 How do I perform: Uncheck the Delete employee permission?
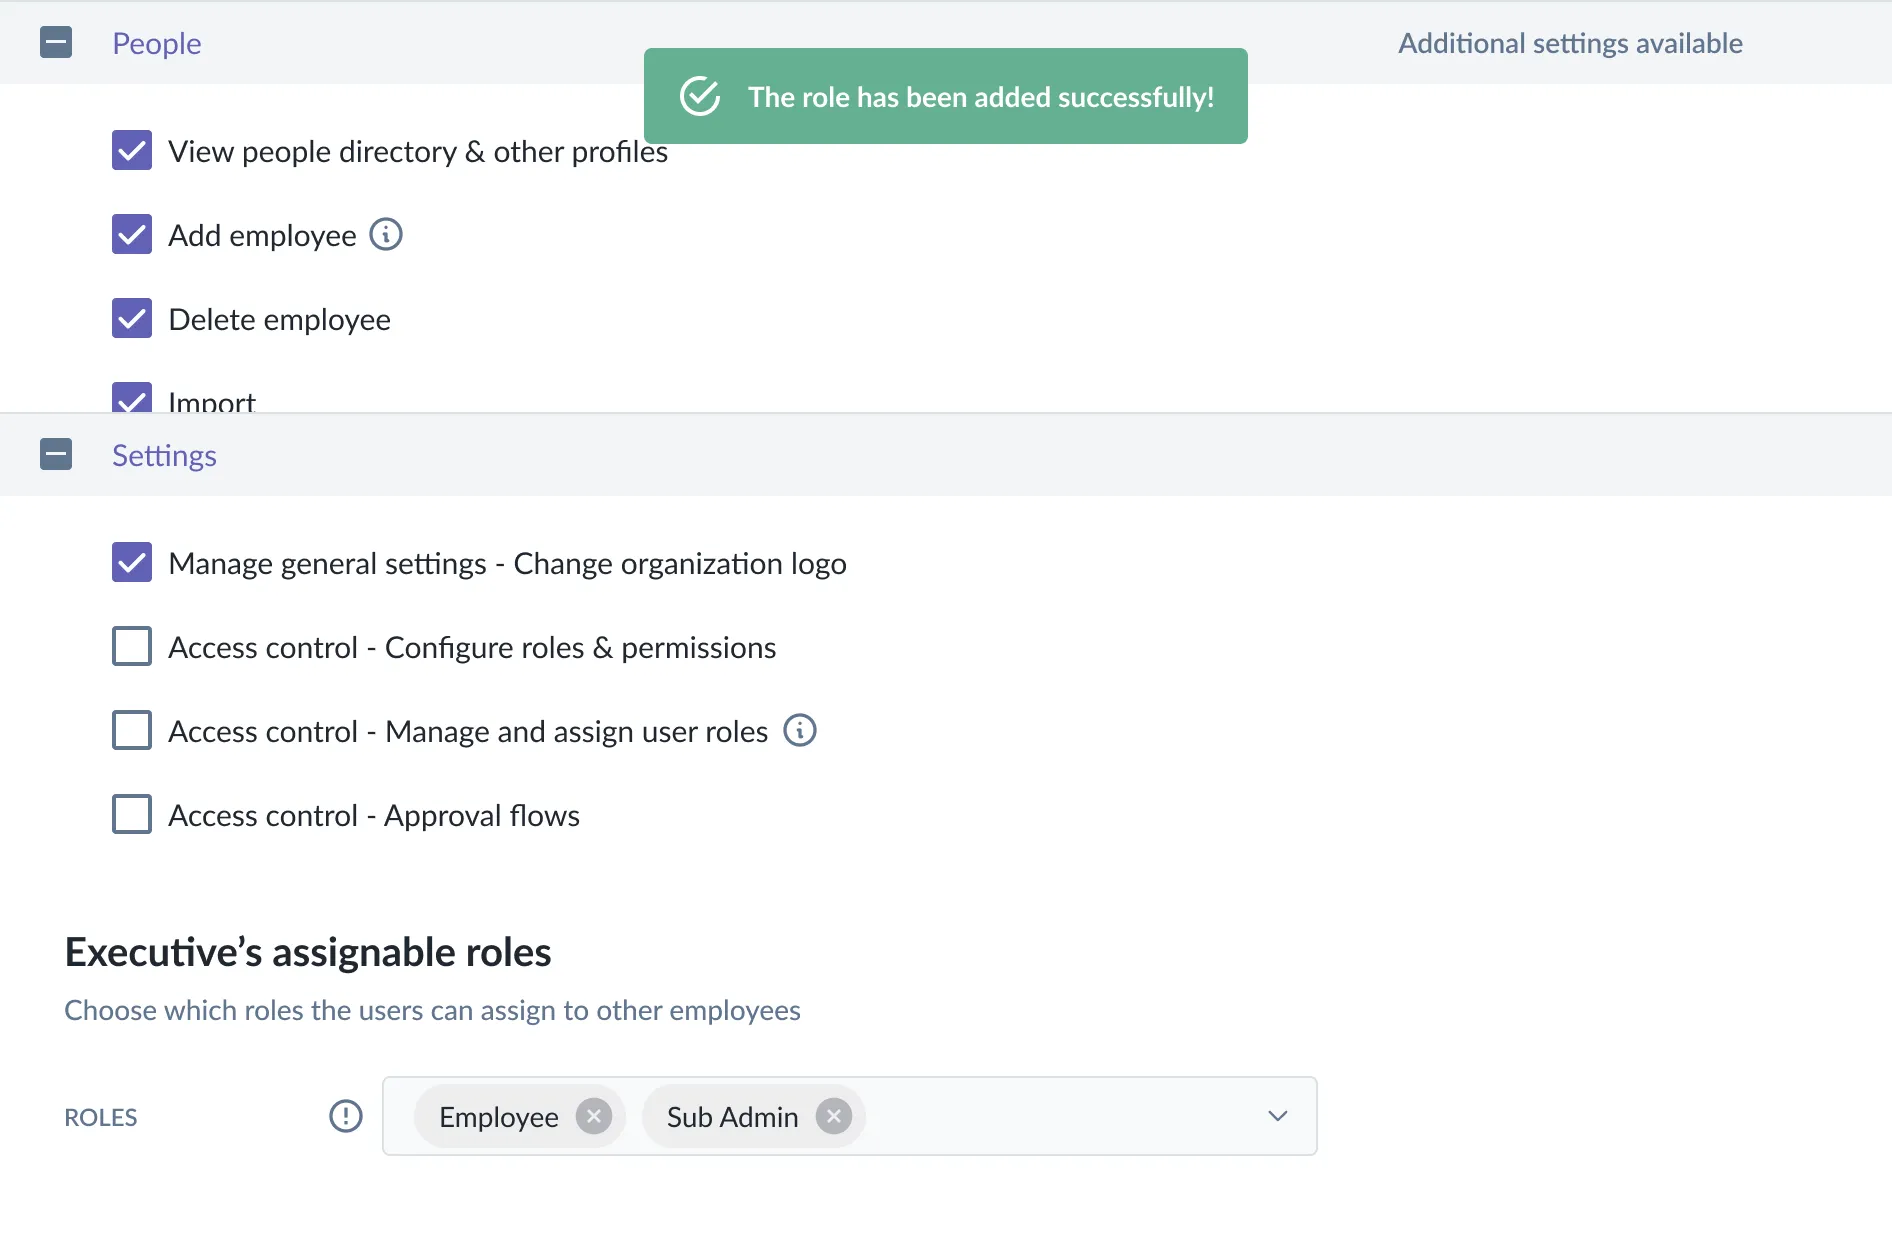[x=132, y=319]
